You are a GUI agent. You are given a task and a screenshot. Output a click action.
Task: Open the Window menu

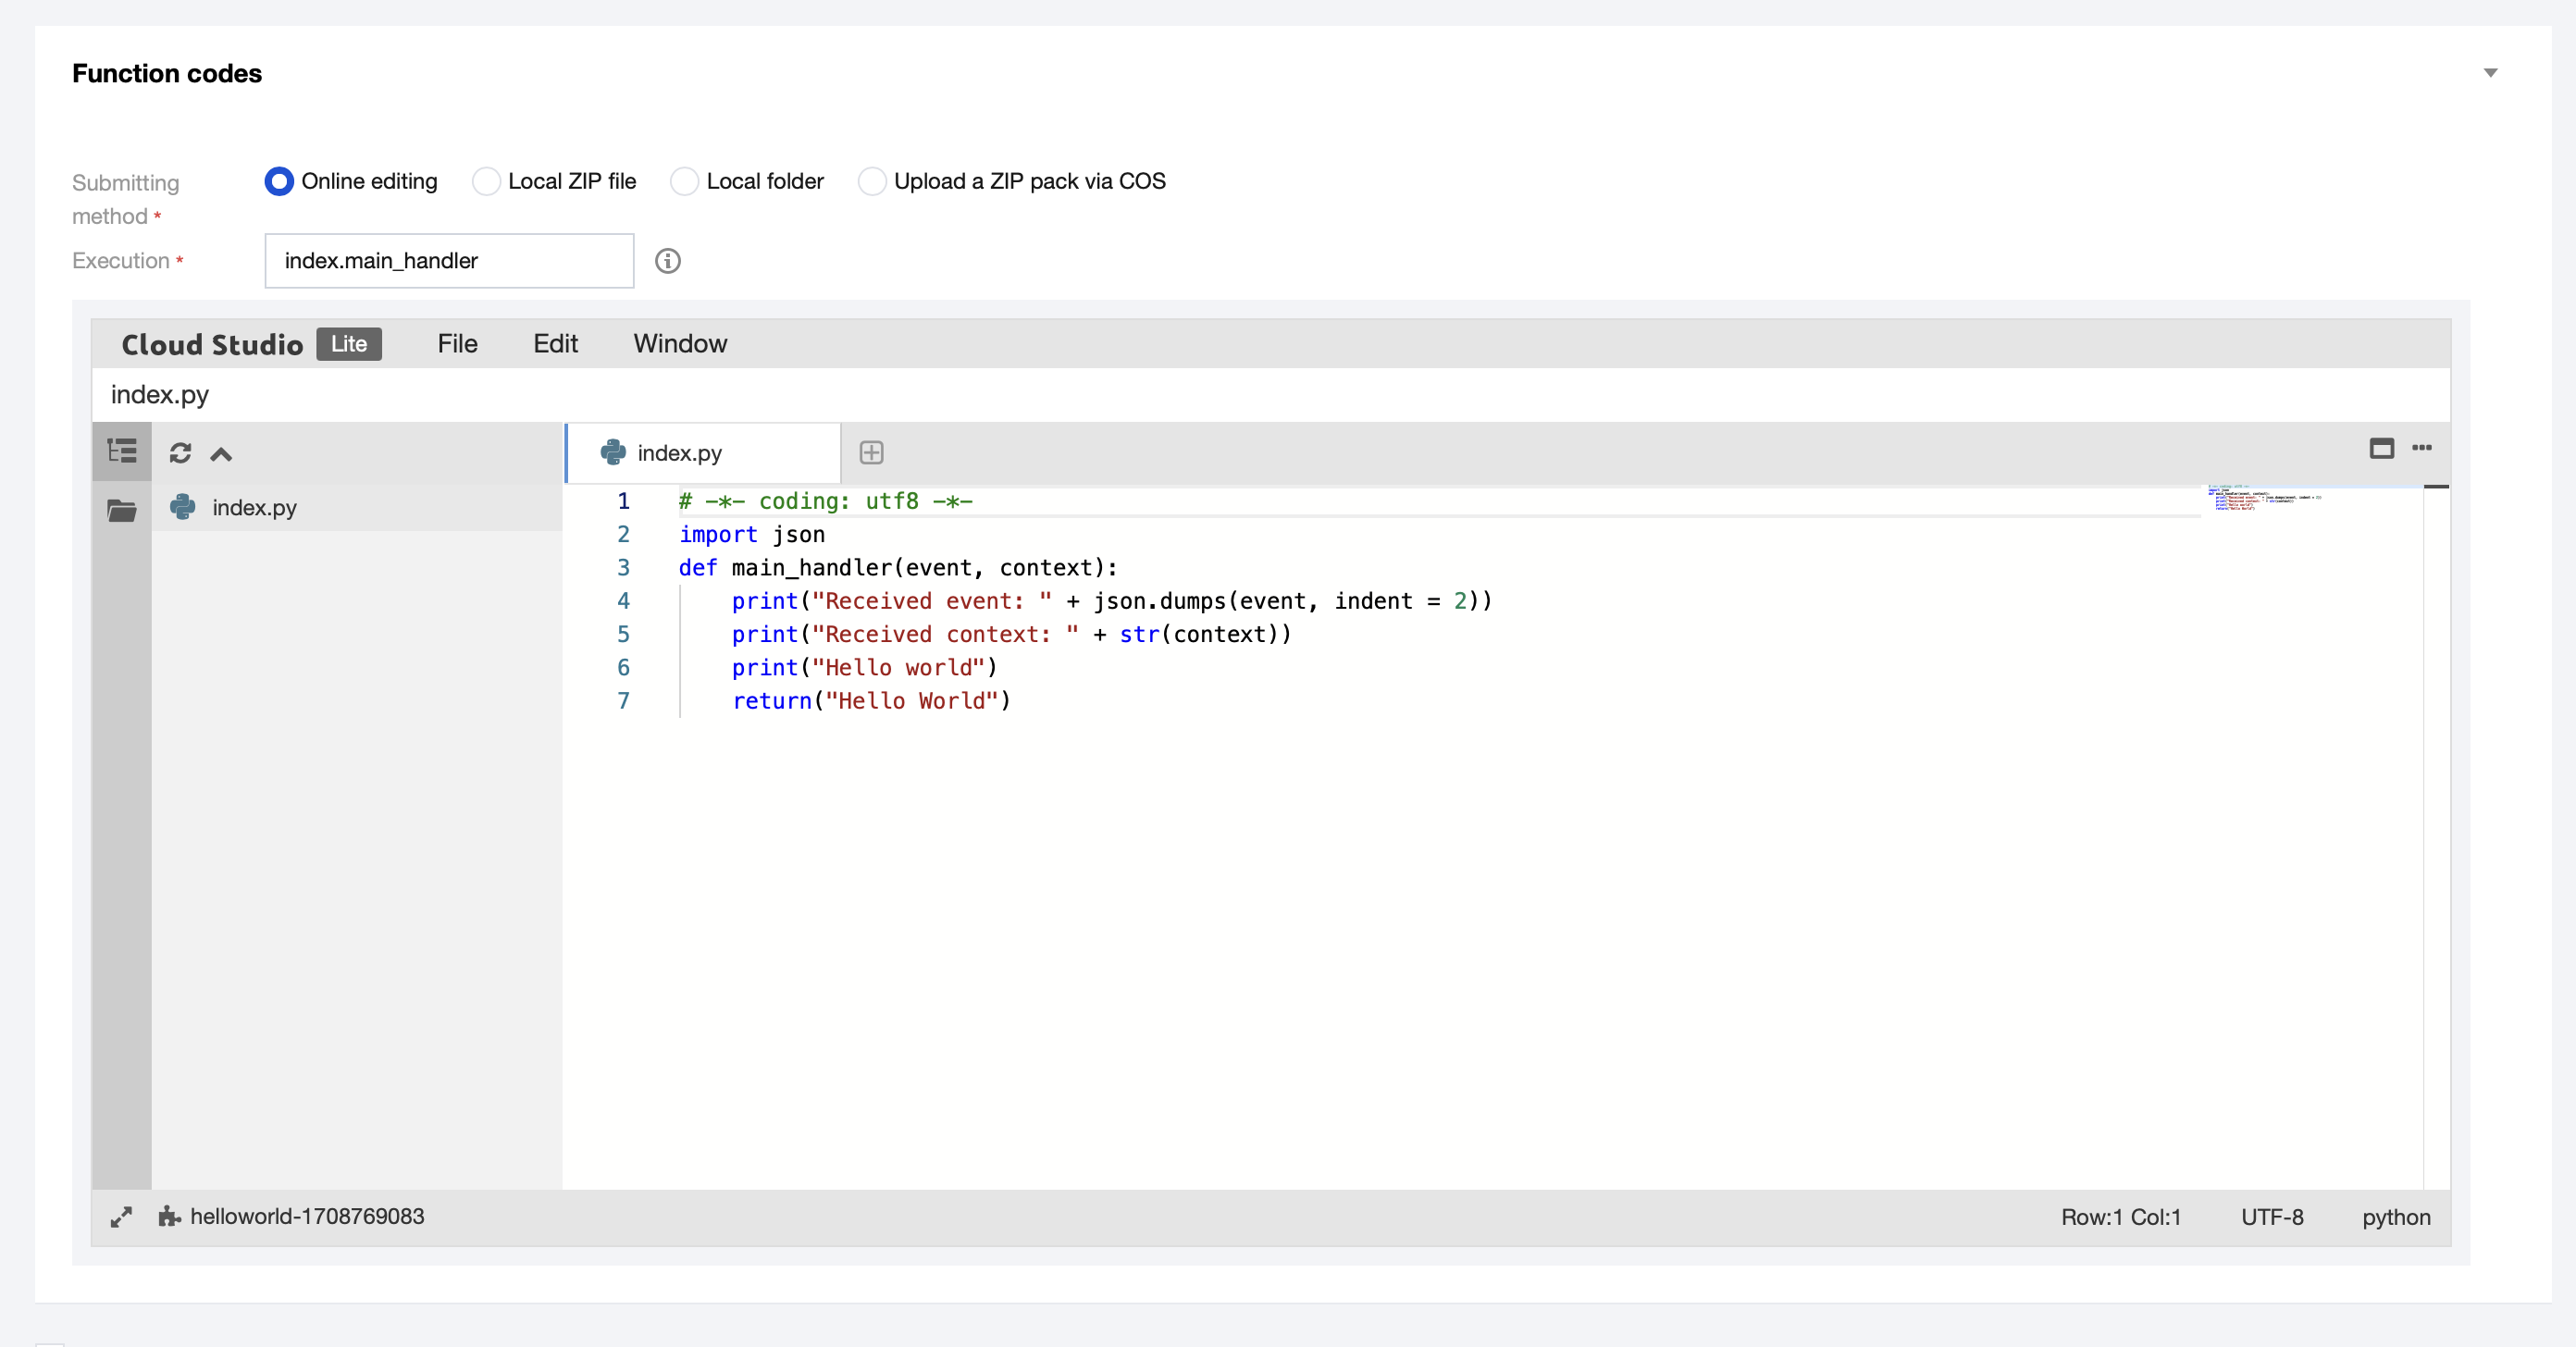[679, 344]
